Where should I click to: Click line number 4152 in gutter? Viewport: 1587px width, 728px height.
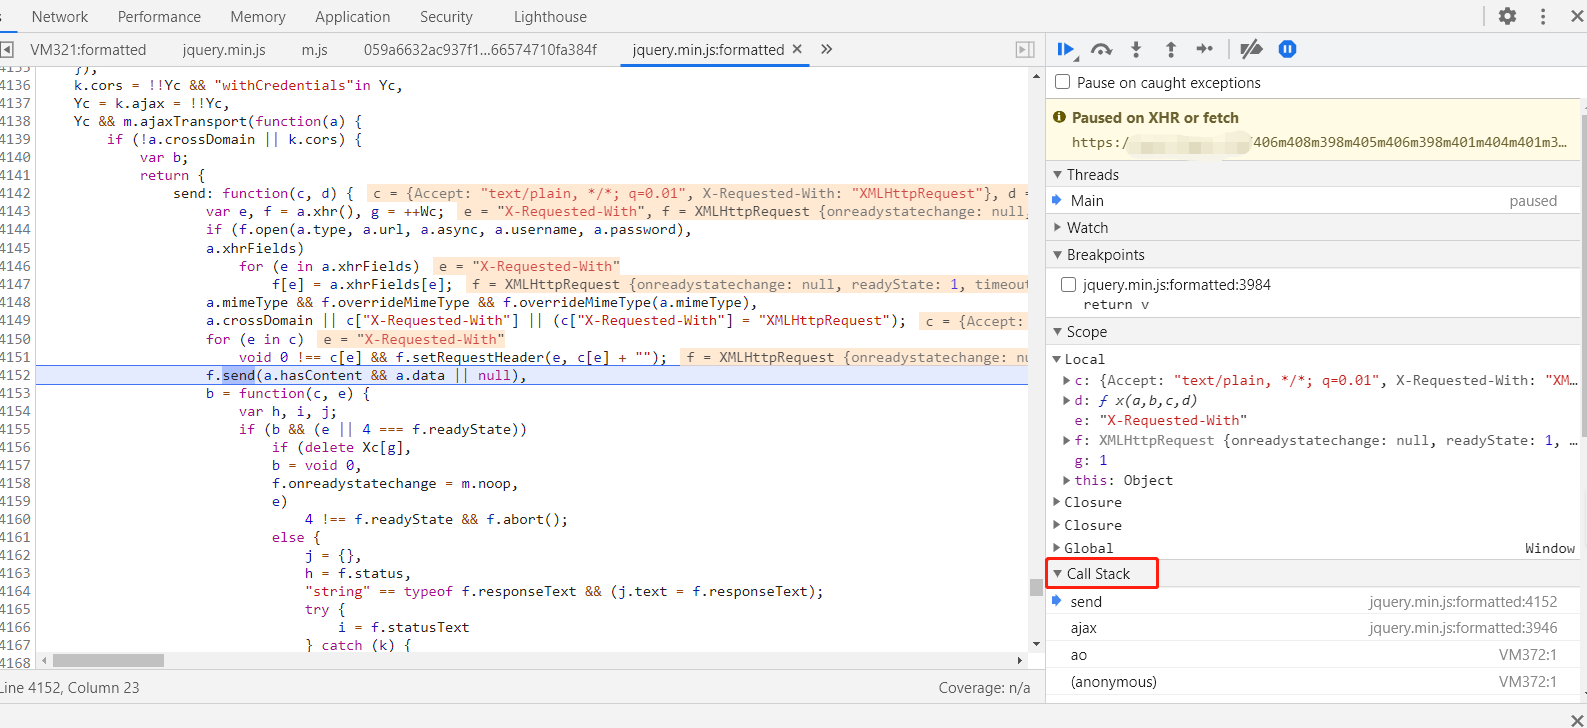[x=16, y=375]
